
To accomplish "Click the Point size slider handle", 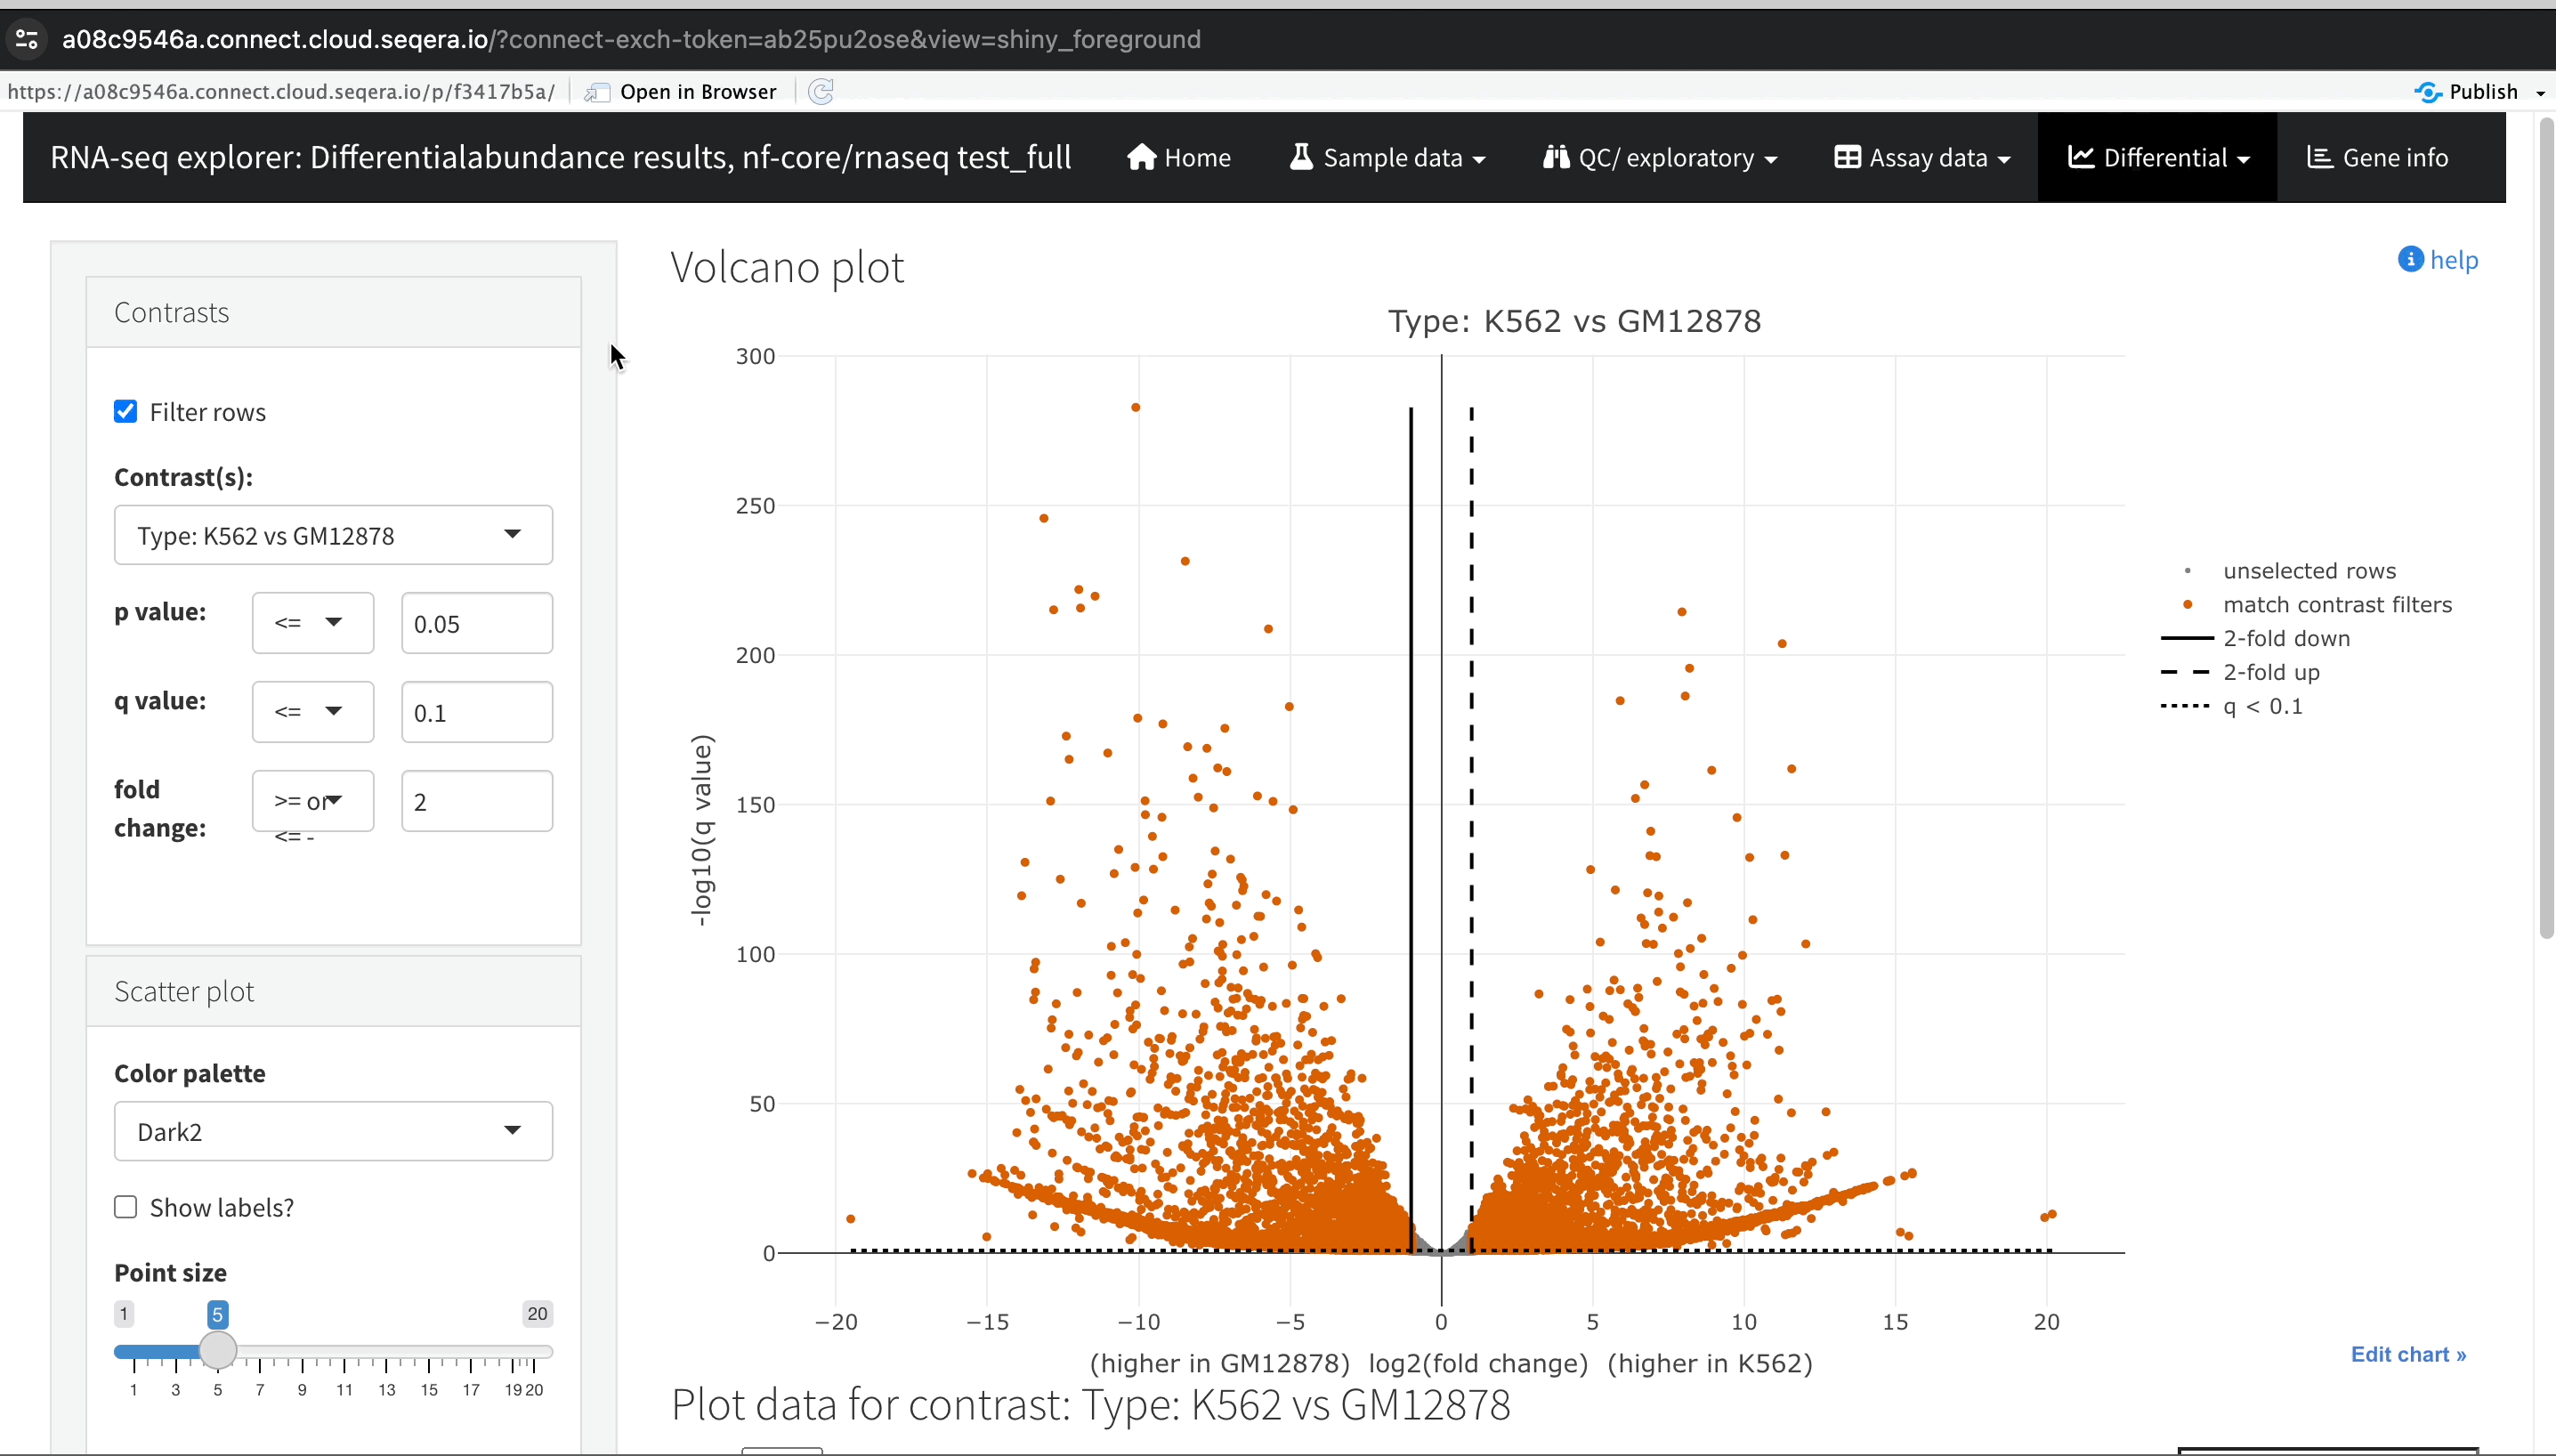I will (217, 1350).
